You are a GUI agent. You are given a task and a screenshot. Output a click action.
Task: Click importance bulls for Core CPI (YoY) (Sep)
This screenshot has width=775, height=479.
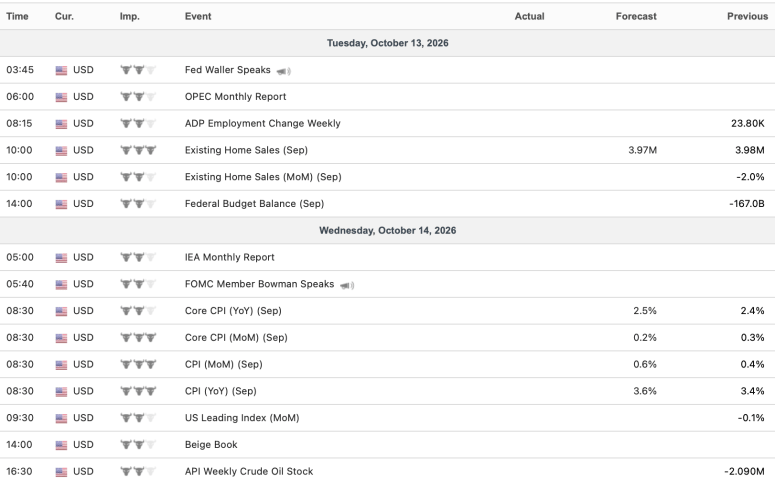point(138,311)
